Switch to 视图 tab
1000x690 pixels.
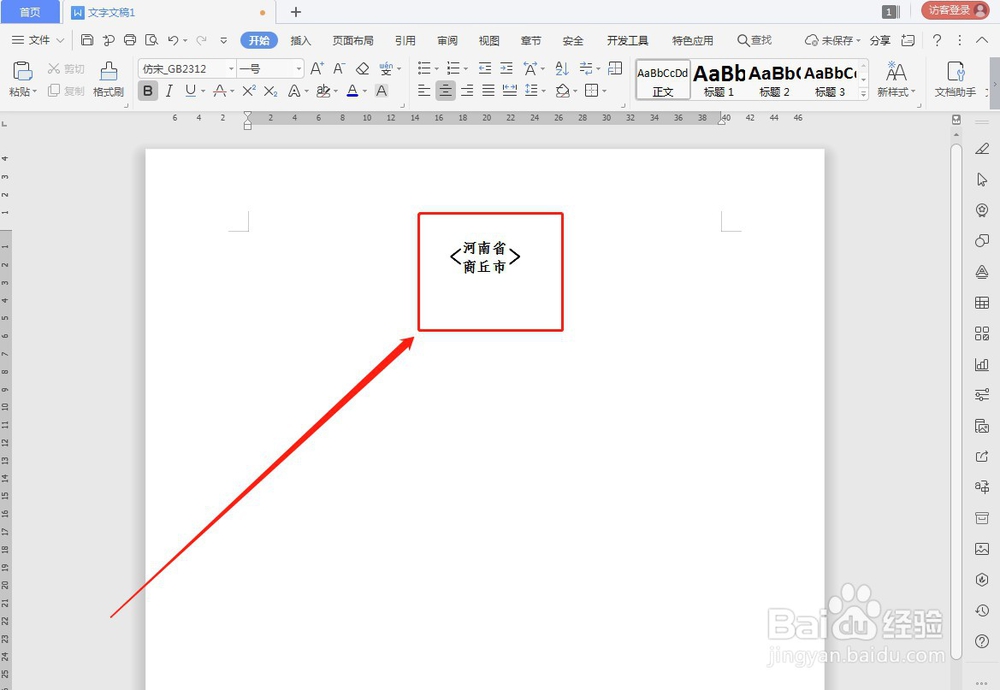tap(489, 40)
